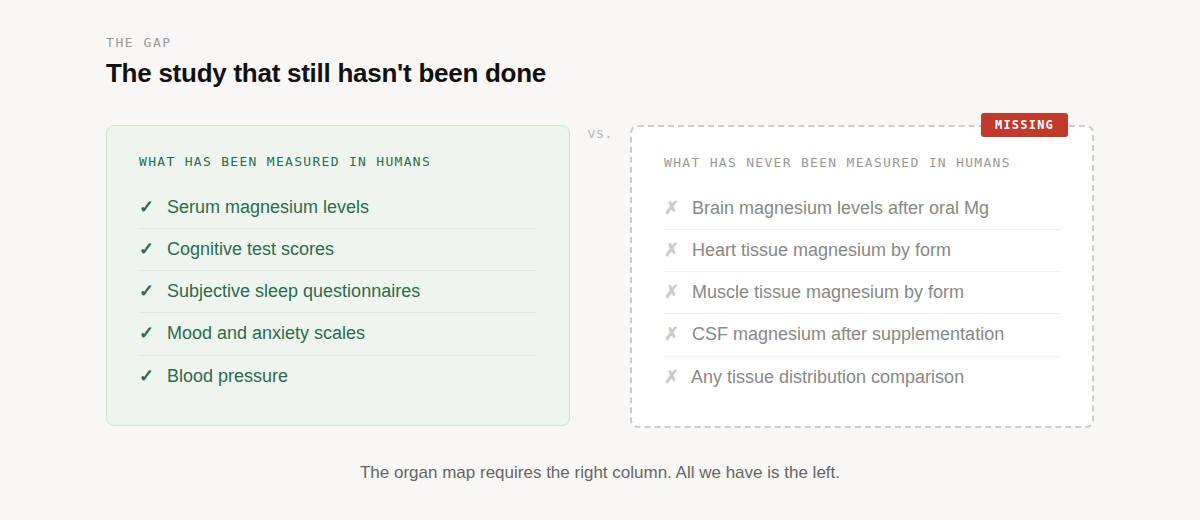Click the X icon next to Heart tissue magnesium
Screen dimensions: 1200x520
coord(671,250)
